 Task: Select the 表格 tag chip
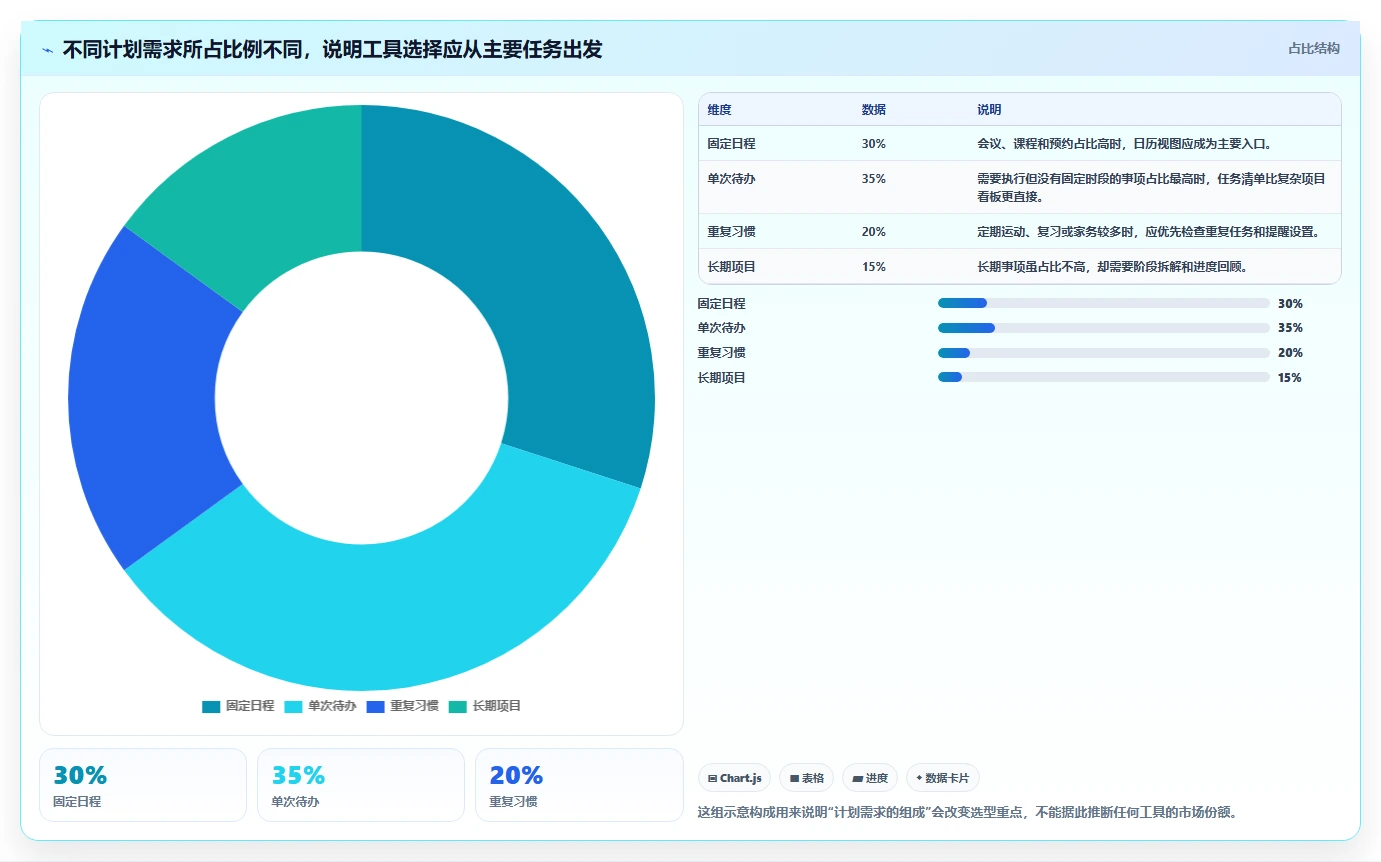[806, 778]
